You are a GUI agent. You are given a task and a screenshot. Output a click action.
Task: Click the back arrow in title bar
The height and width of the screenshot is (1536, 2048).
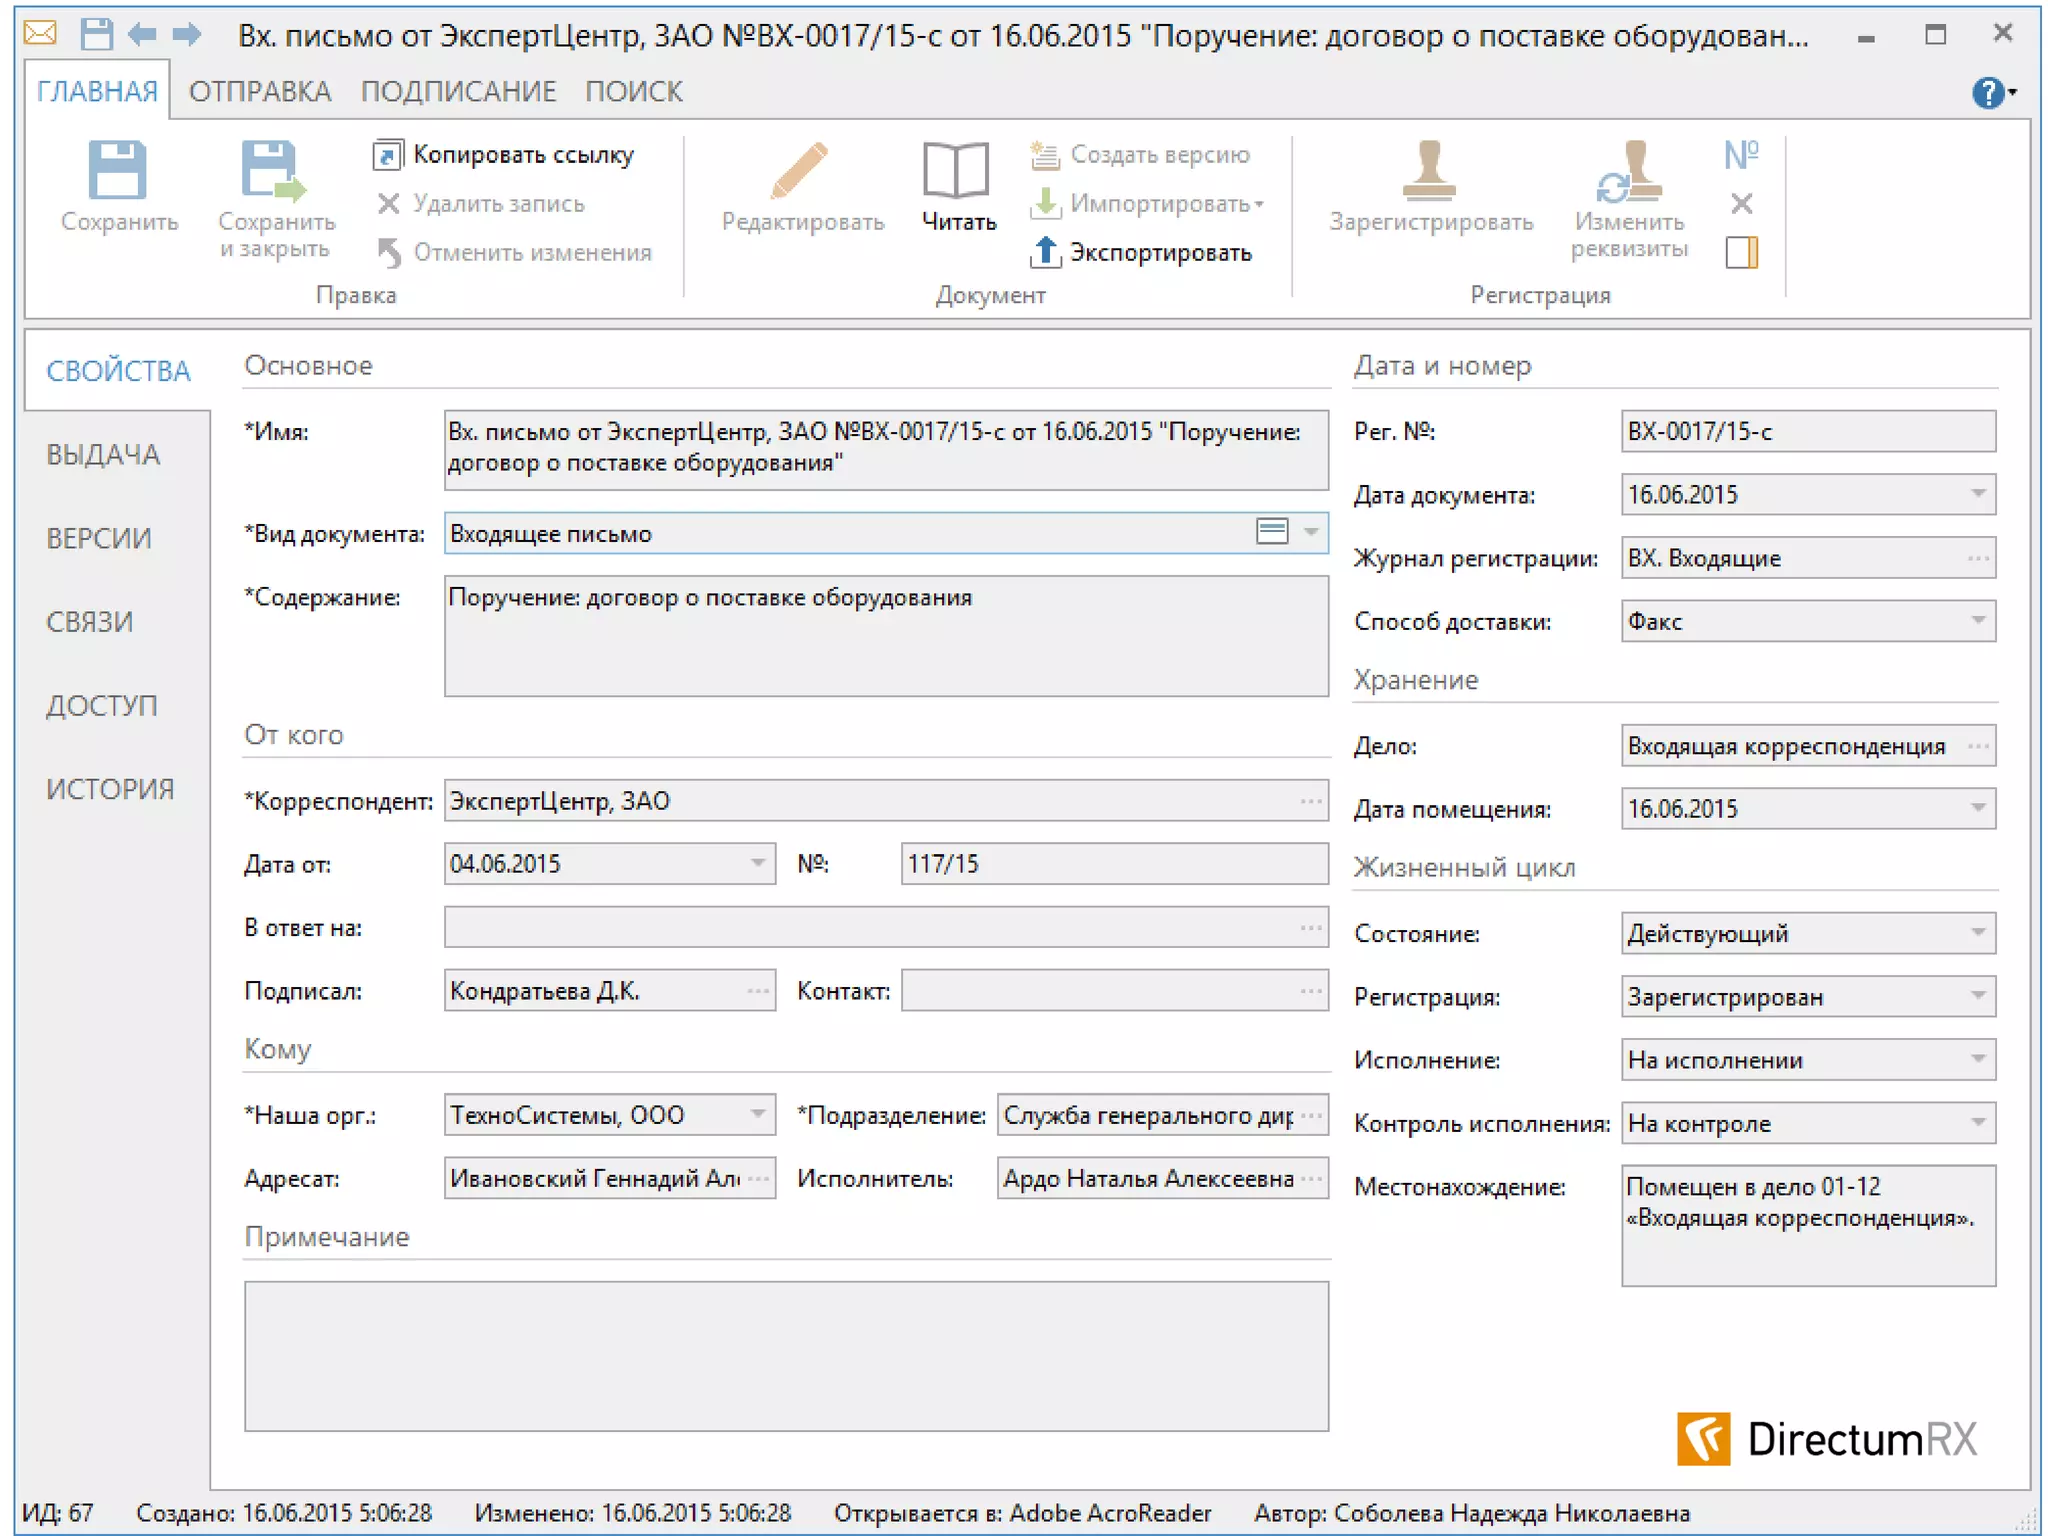pos(142,35)
